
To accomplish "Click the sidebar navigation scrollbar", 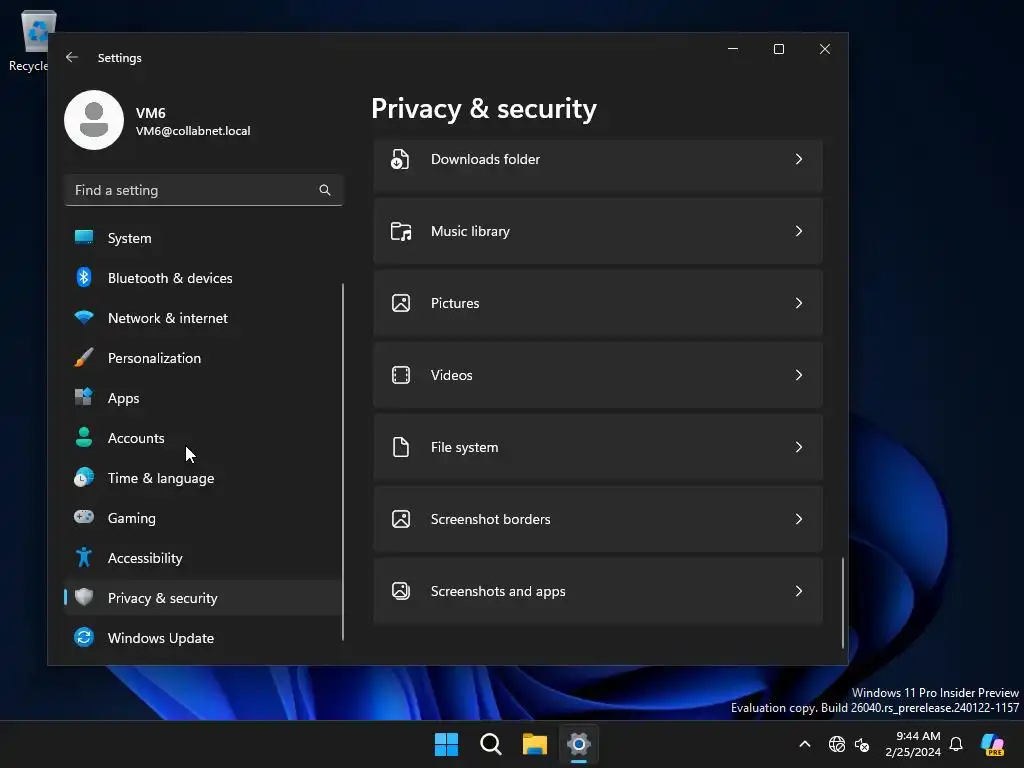I will [342, 462].
